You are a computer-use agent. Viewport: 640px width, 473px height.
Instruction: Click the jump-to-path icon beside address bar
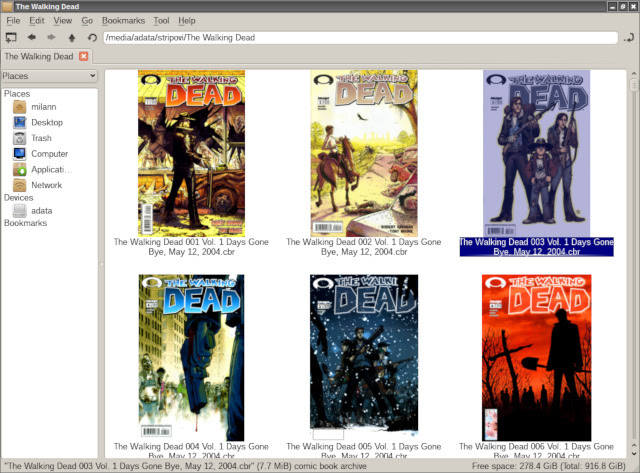coord(627,38)
